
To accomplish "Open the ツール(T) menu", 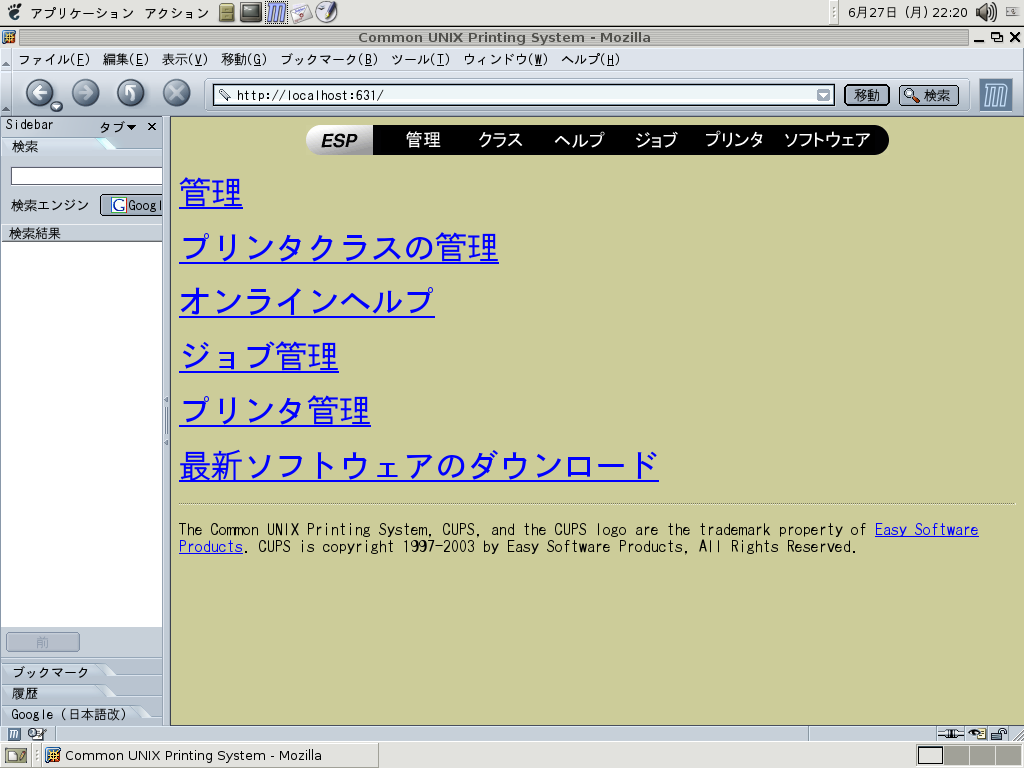I will point(421,59).
